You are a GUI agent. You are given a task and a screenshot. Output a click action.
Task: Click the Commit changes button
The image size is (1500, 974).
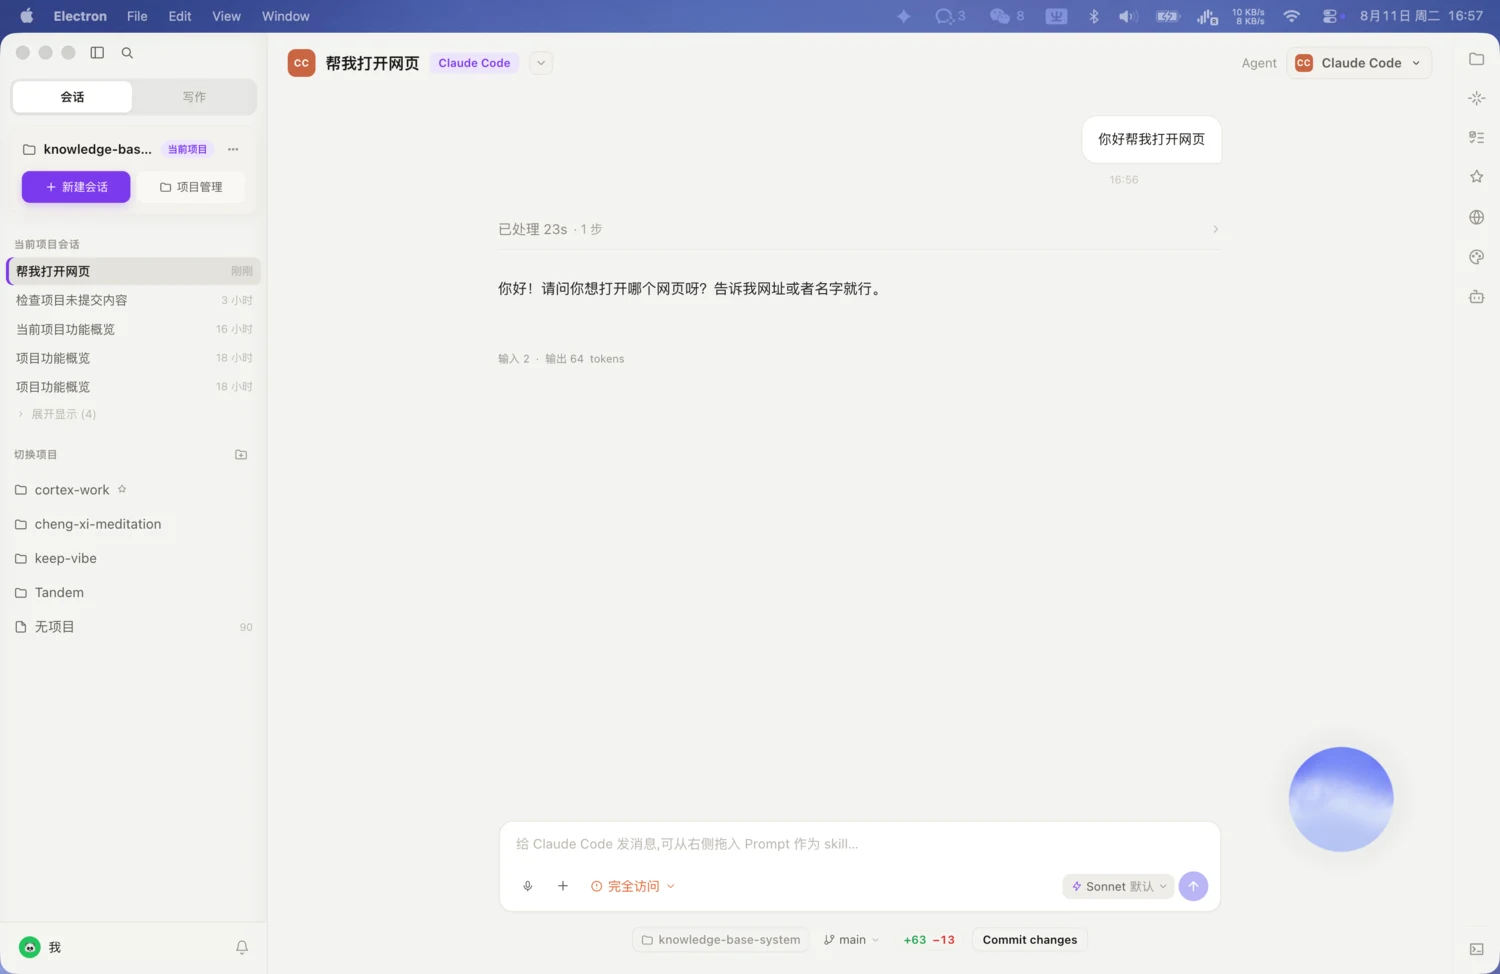[x=1030, y=940]
